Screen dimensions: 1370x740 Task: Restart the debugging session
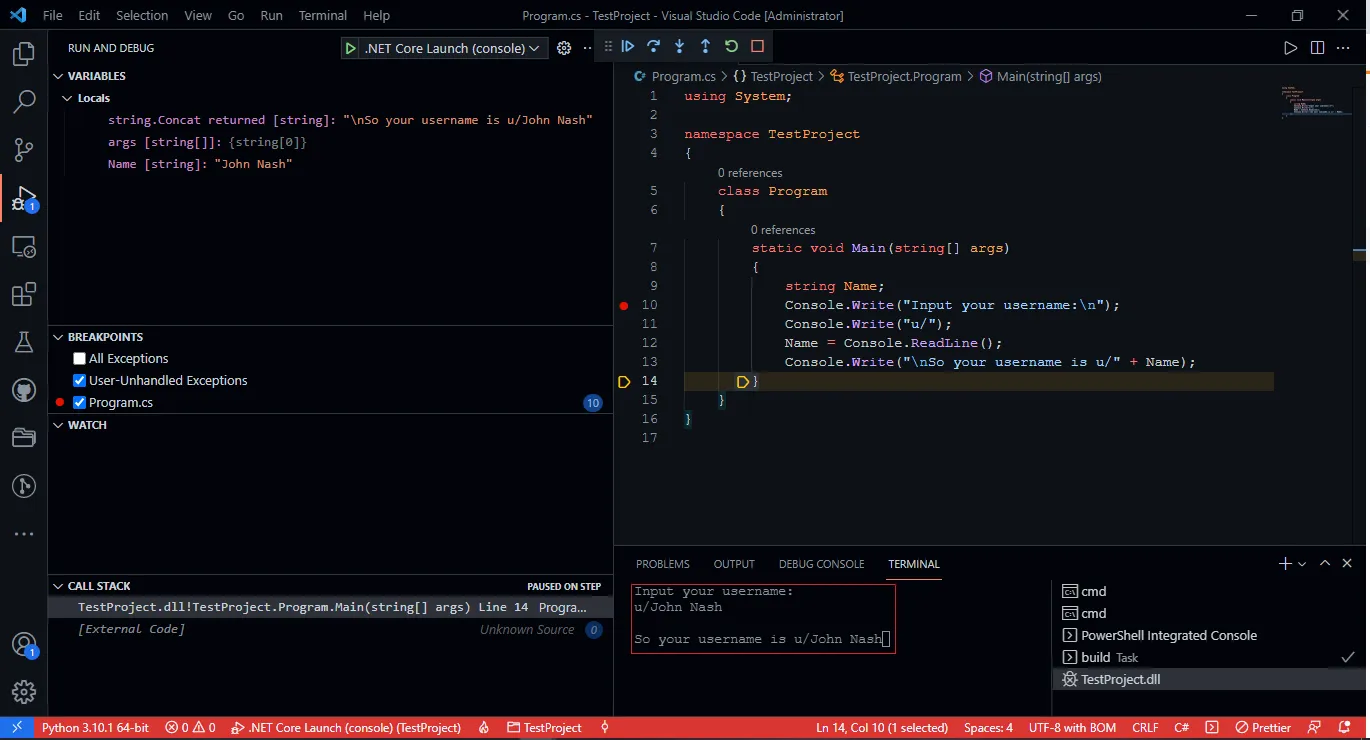click(x=731, y=46)
